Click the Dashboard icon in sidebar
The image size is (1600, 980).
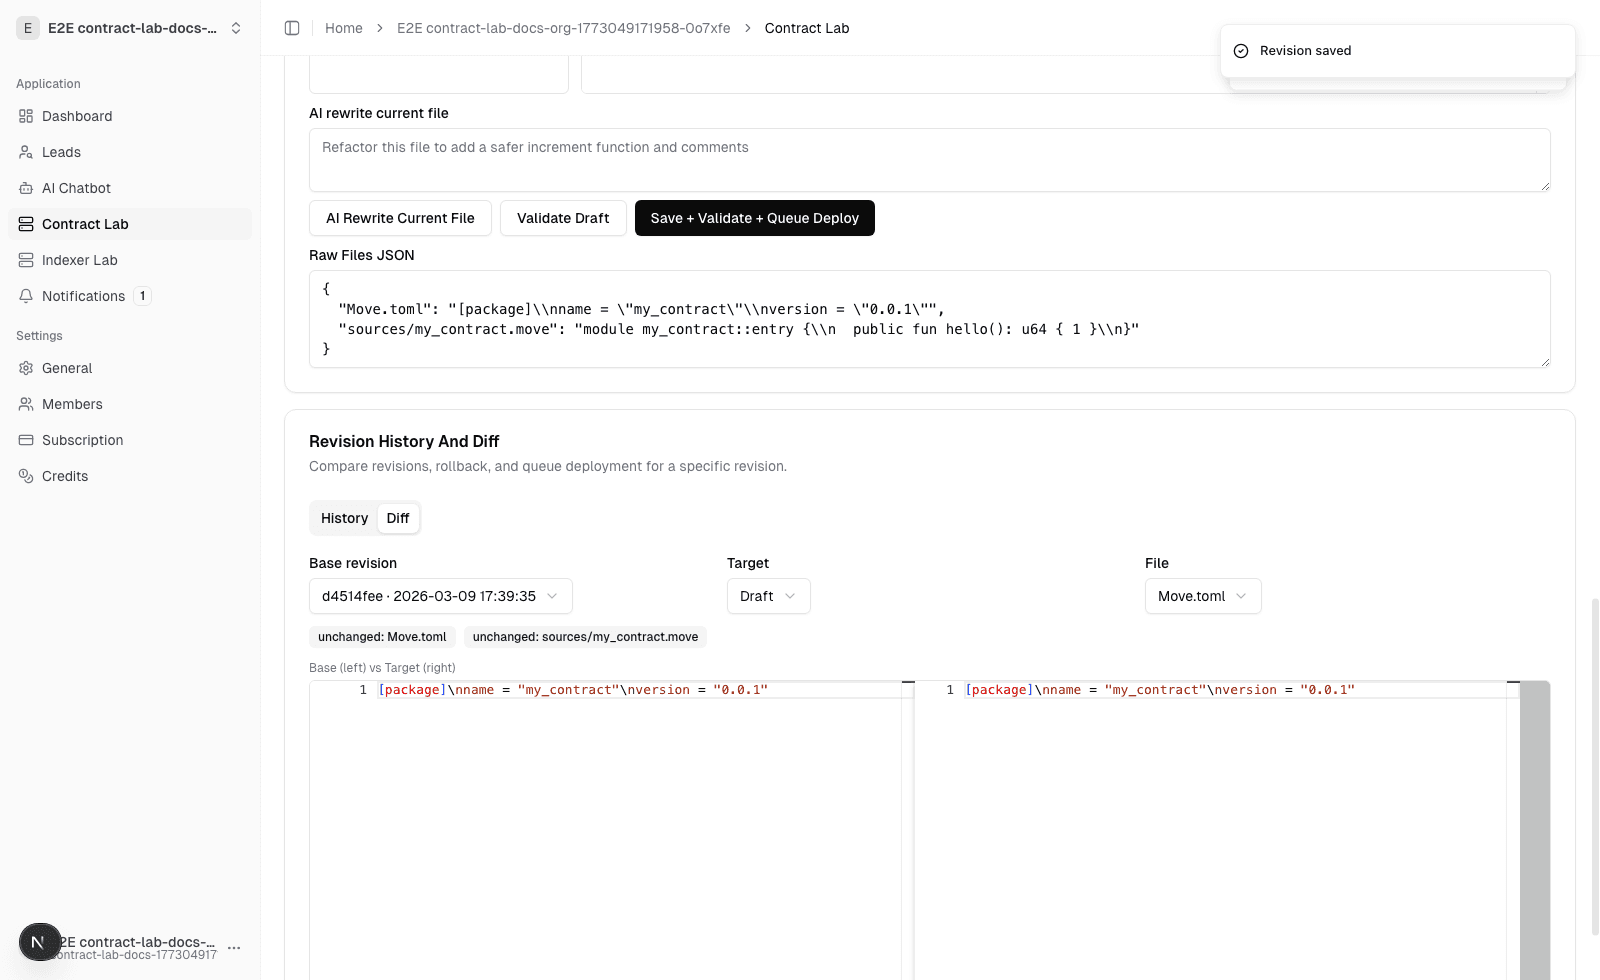(26, 116)
